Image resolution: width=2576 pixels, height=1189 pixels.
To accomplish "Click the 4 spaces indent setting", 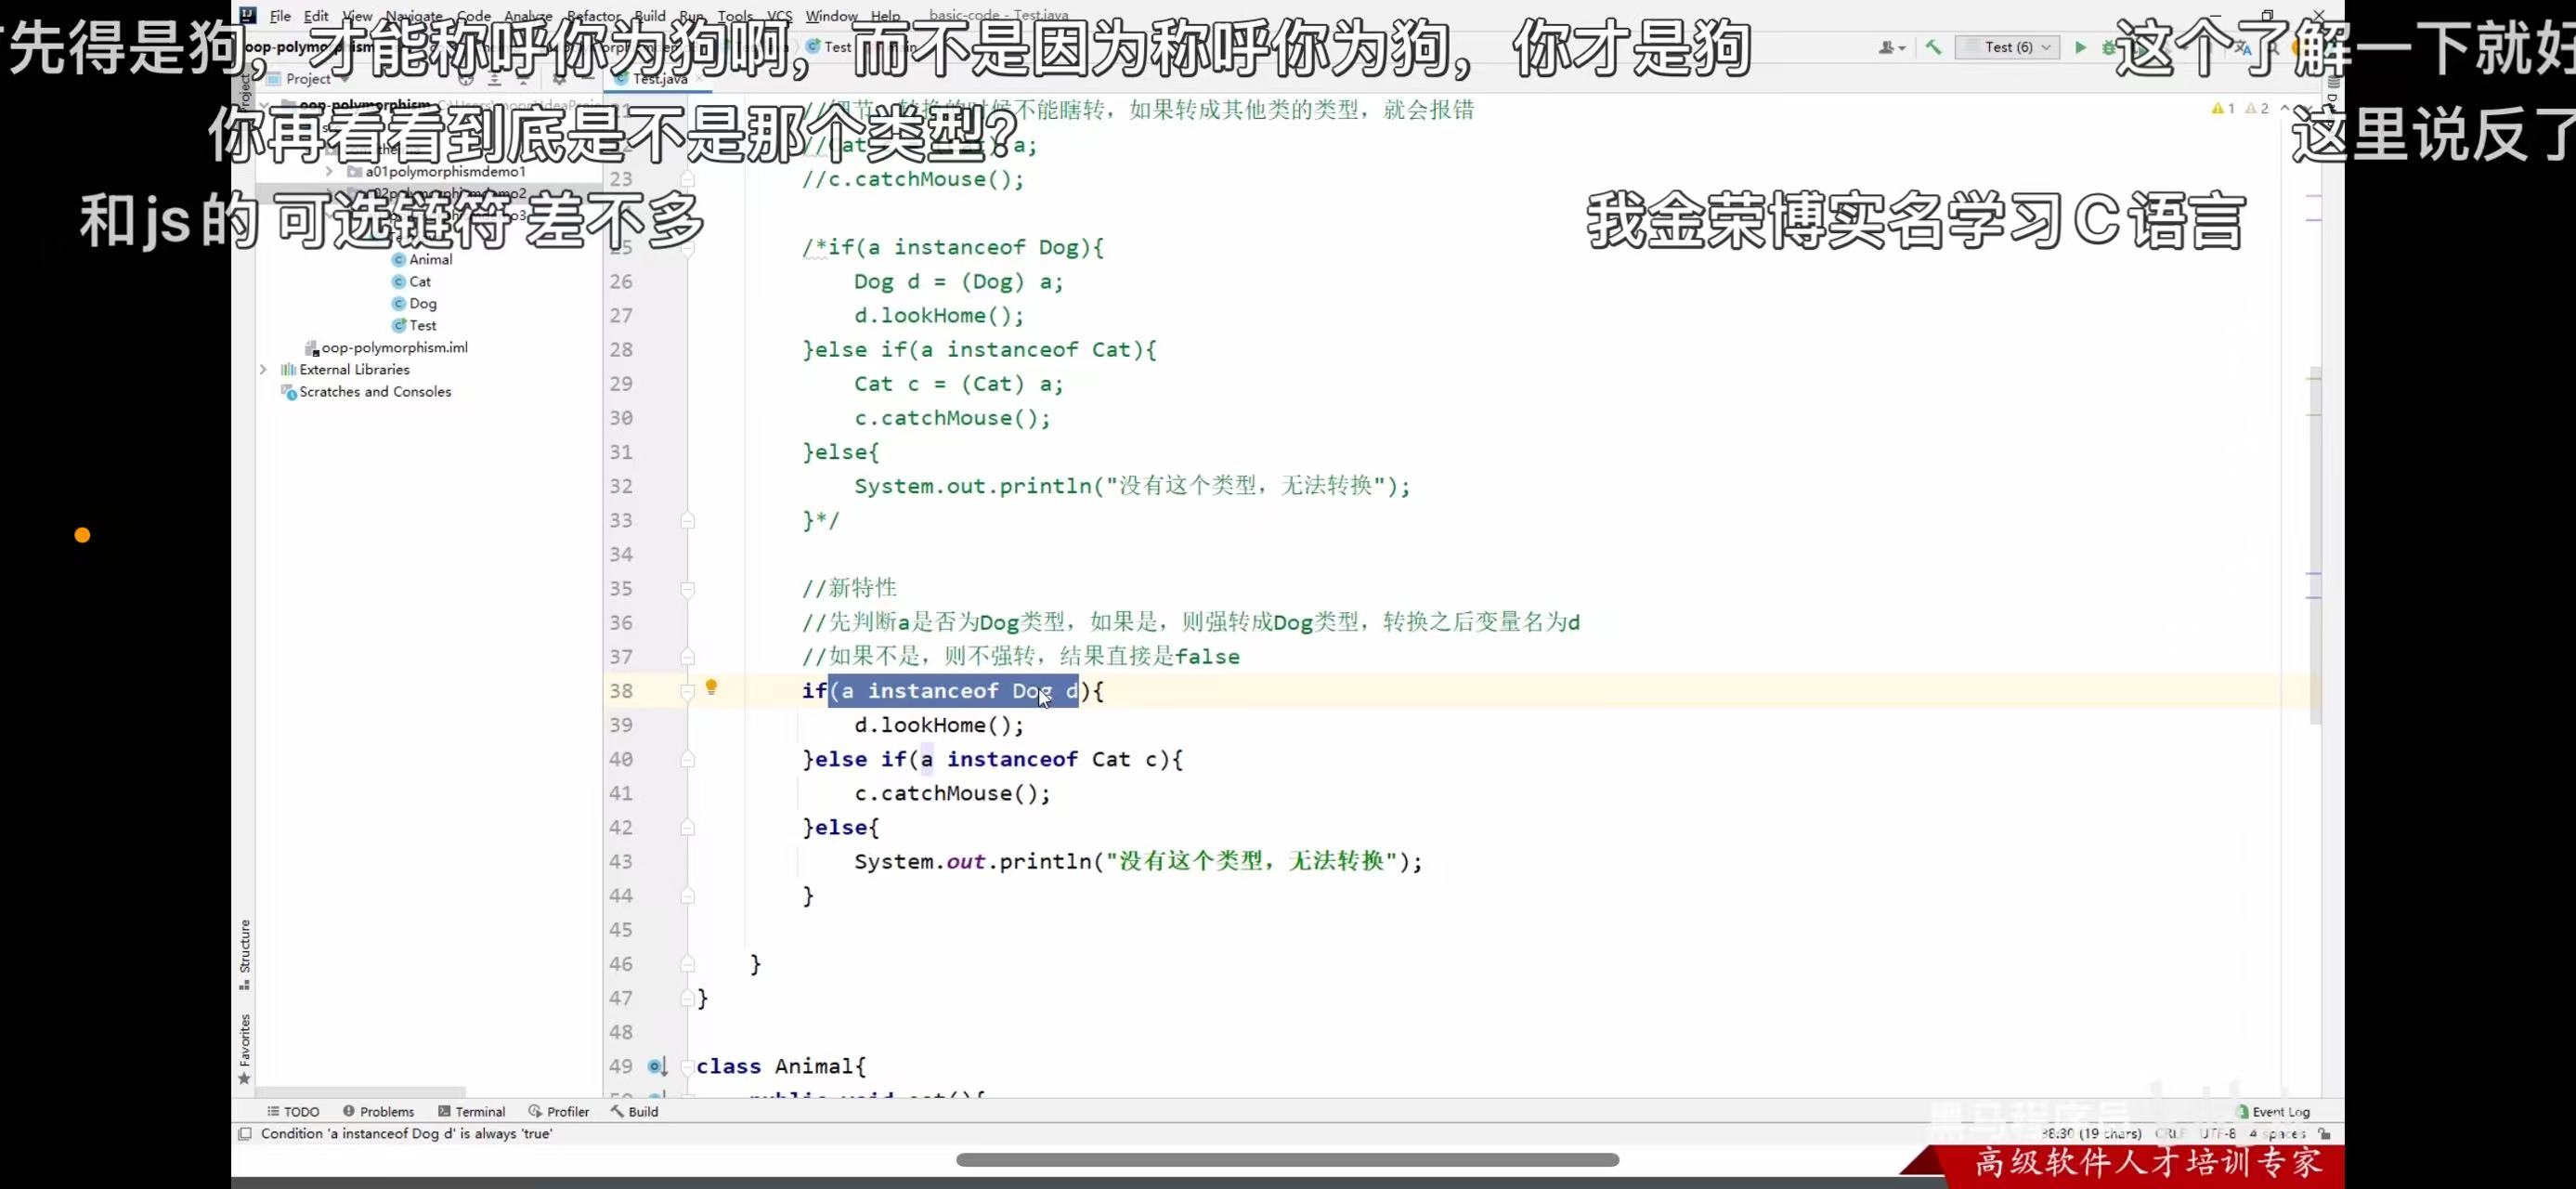I will pos(2277,1133).
